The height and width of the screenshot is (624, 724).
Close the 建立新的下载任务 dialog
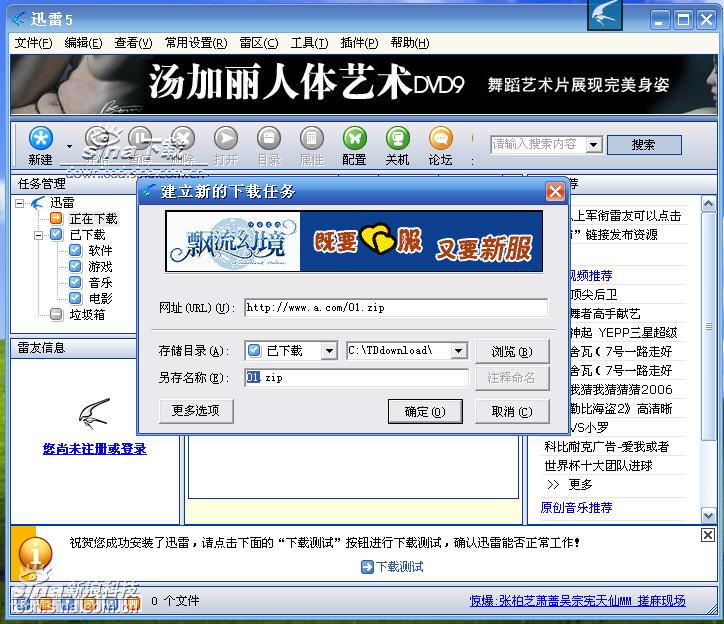(x=555, y=191)
